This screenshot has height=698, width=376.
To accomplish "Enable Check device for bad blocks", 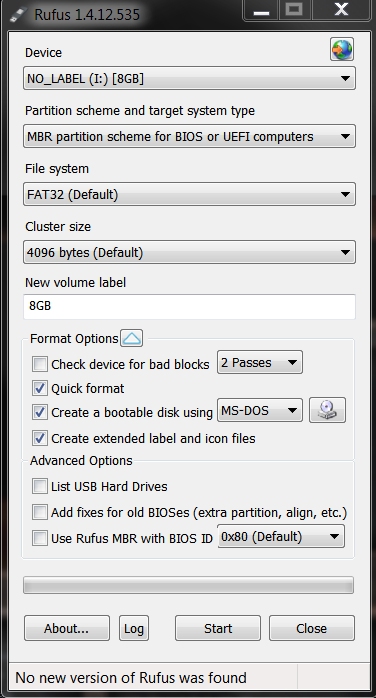I will pyautogui.click(x=40, y=364).
